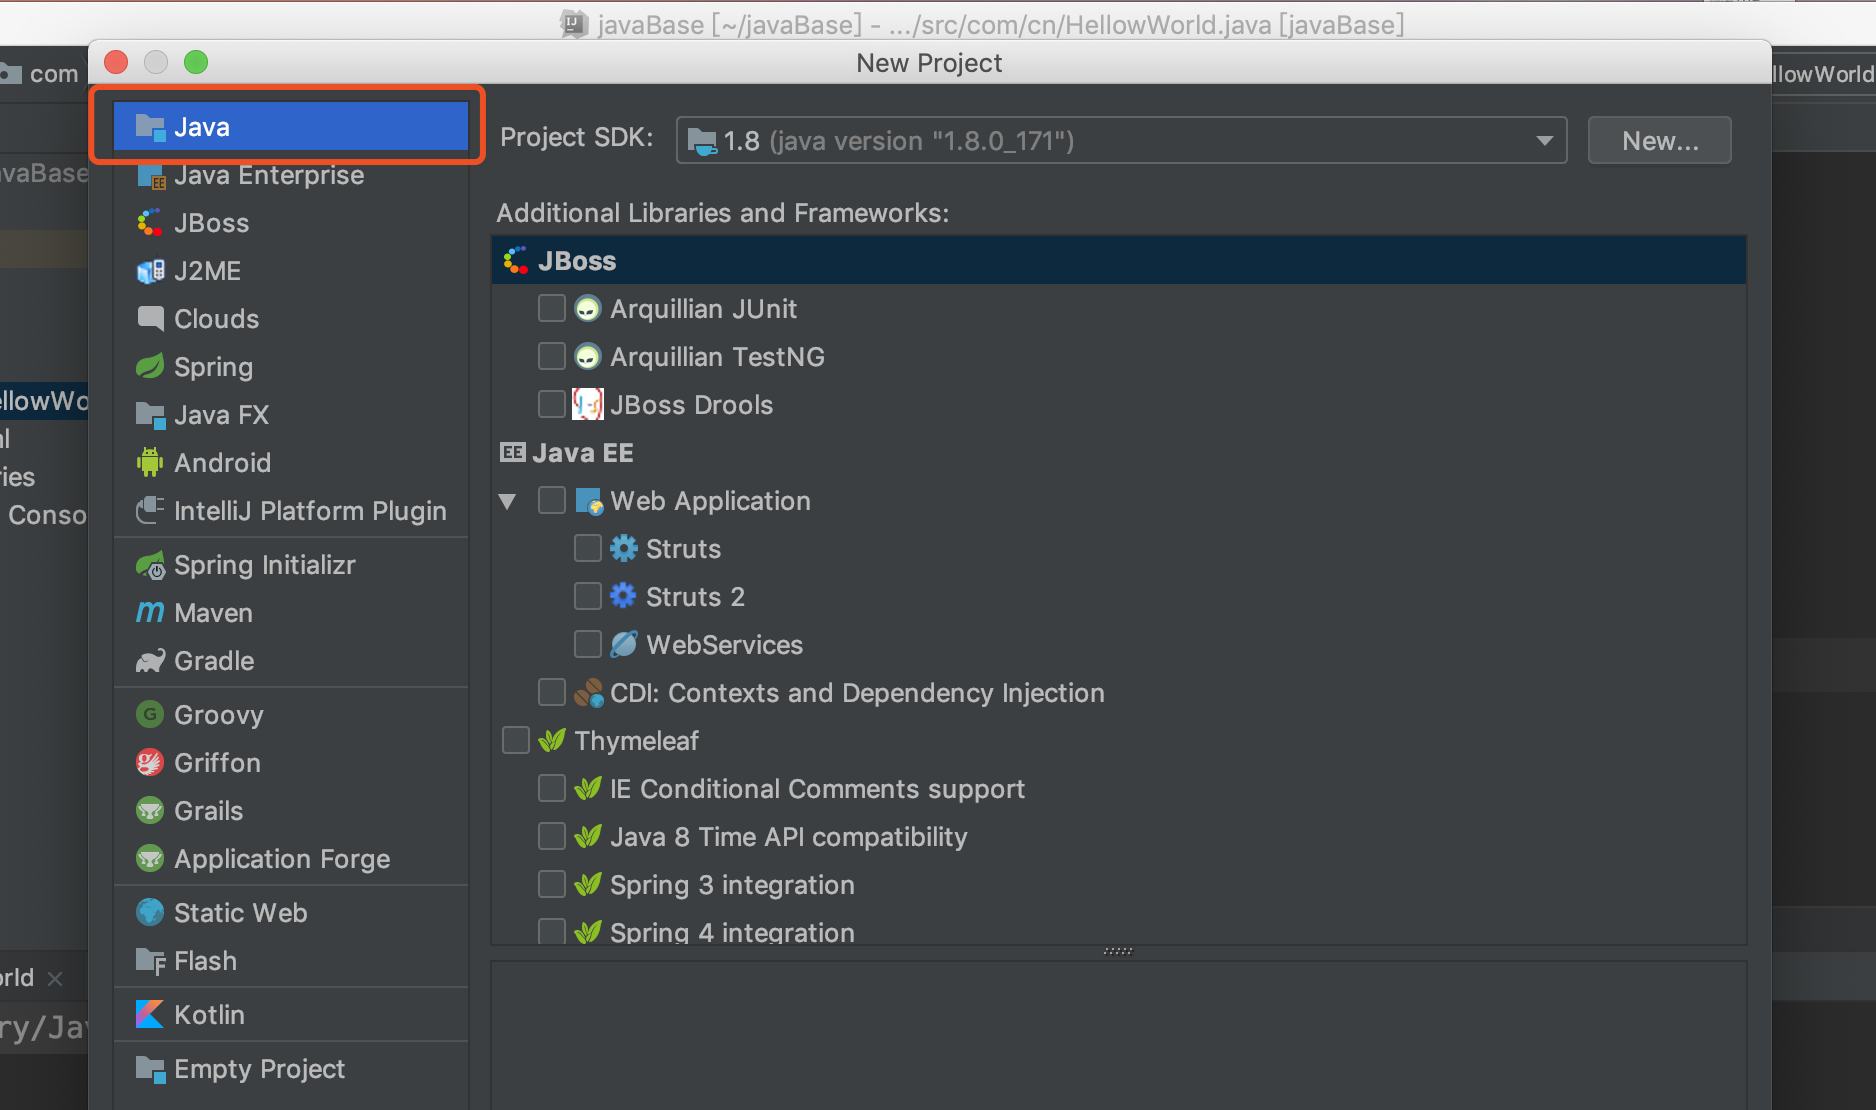Click the Additional Libraries and Frameworks label

pos(723,213)
